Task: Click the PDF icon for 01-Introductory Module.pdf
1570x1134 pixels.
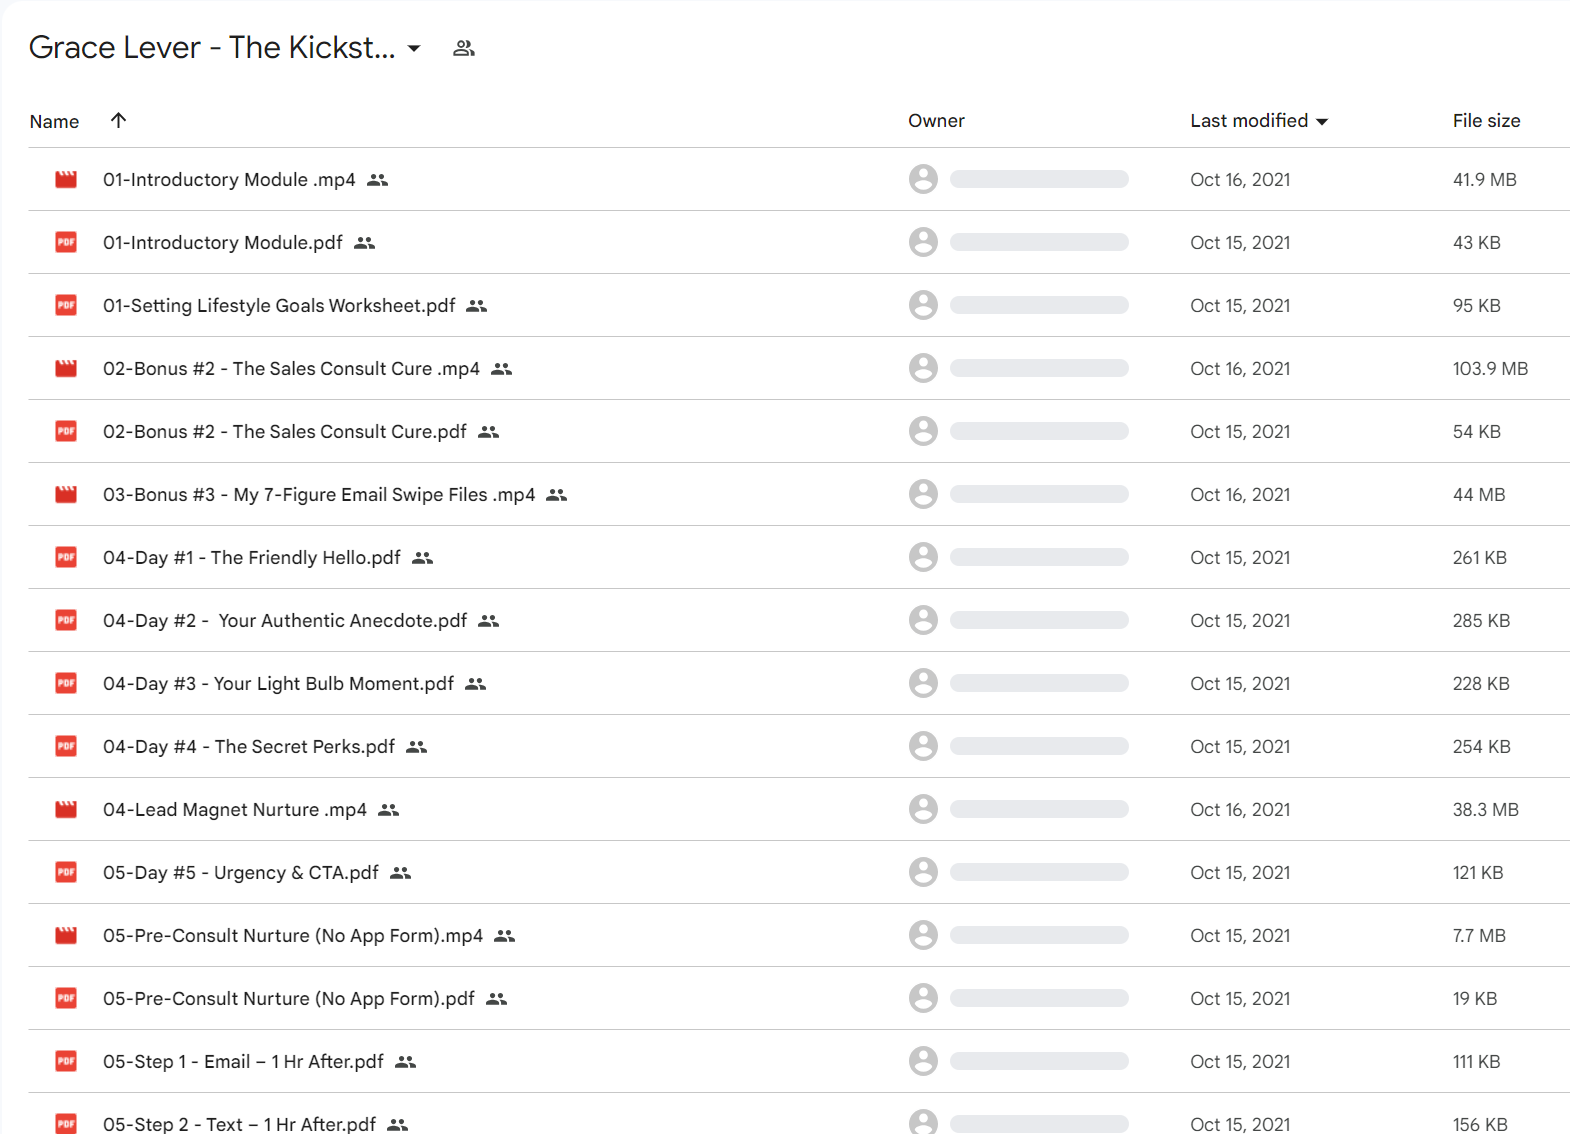Action: (66, 243)
